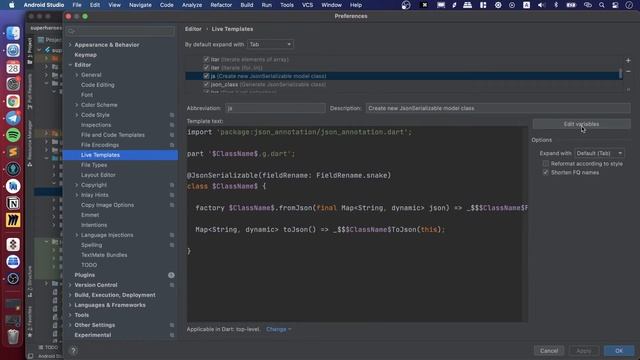
Task: Remove selected template with minus icon
Action: [x=628, y=71]
